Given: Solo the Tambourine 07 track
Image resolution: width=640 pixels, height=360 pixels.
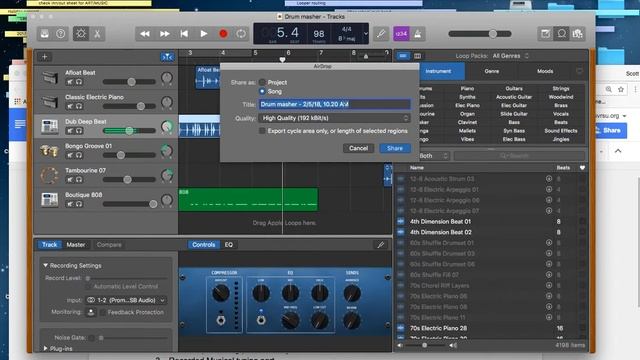Looking at the screenshot, I should point(79,180).
